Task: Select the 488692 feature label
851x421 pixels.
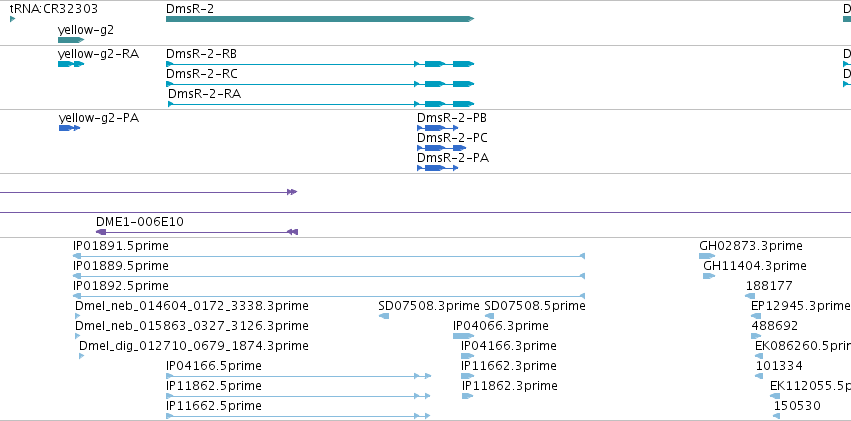Action: tap(775, 326)
